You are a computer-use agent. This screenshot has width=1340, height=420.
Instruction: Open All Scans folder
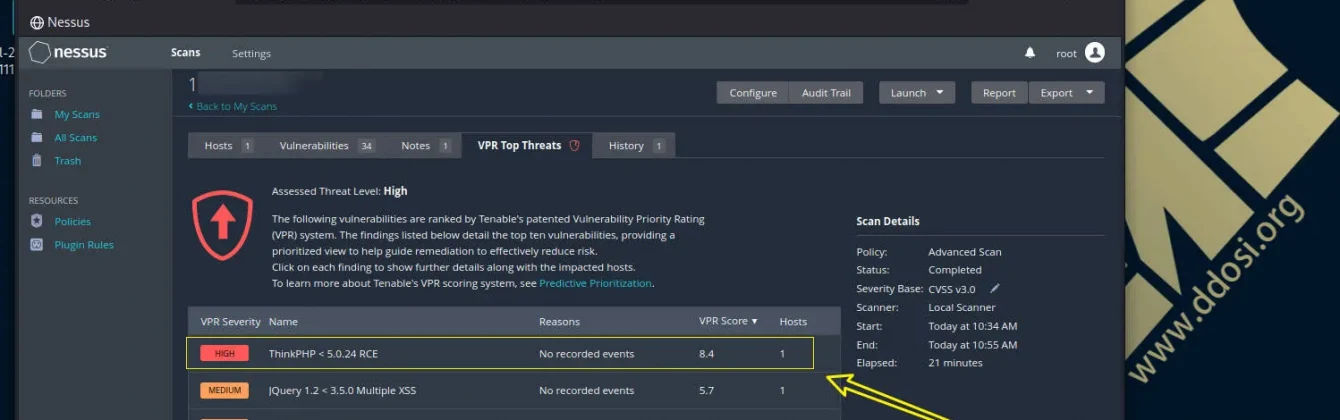[x=76, y=137]
